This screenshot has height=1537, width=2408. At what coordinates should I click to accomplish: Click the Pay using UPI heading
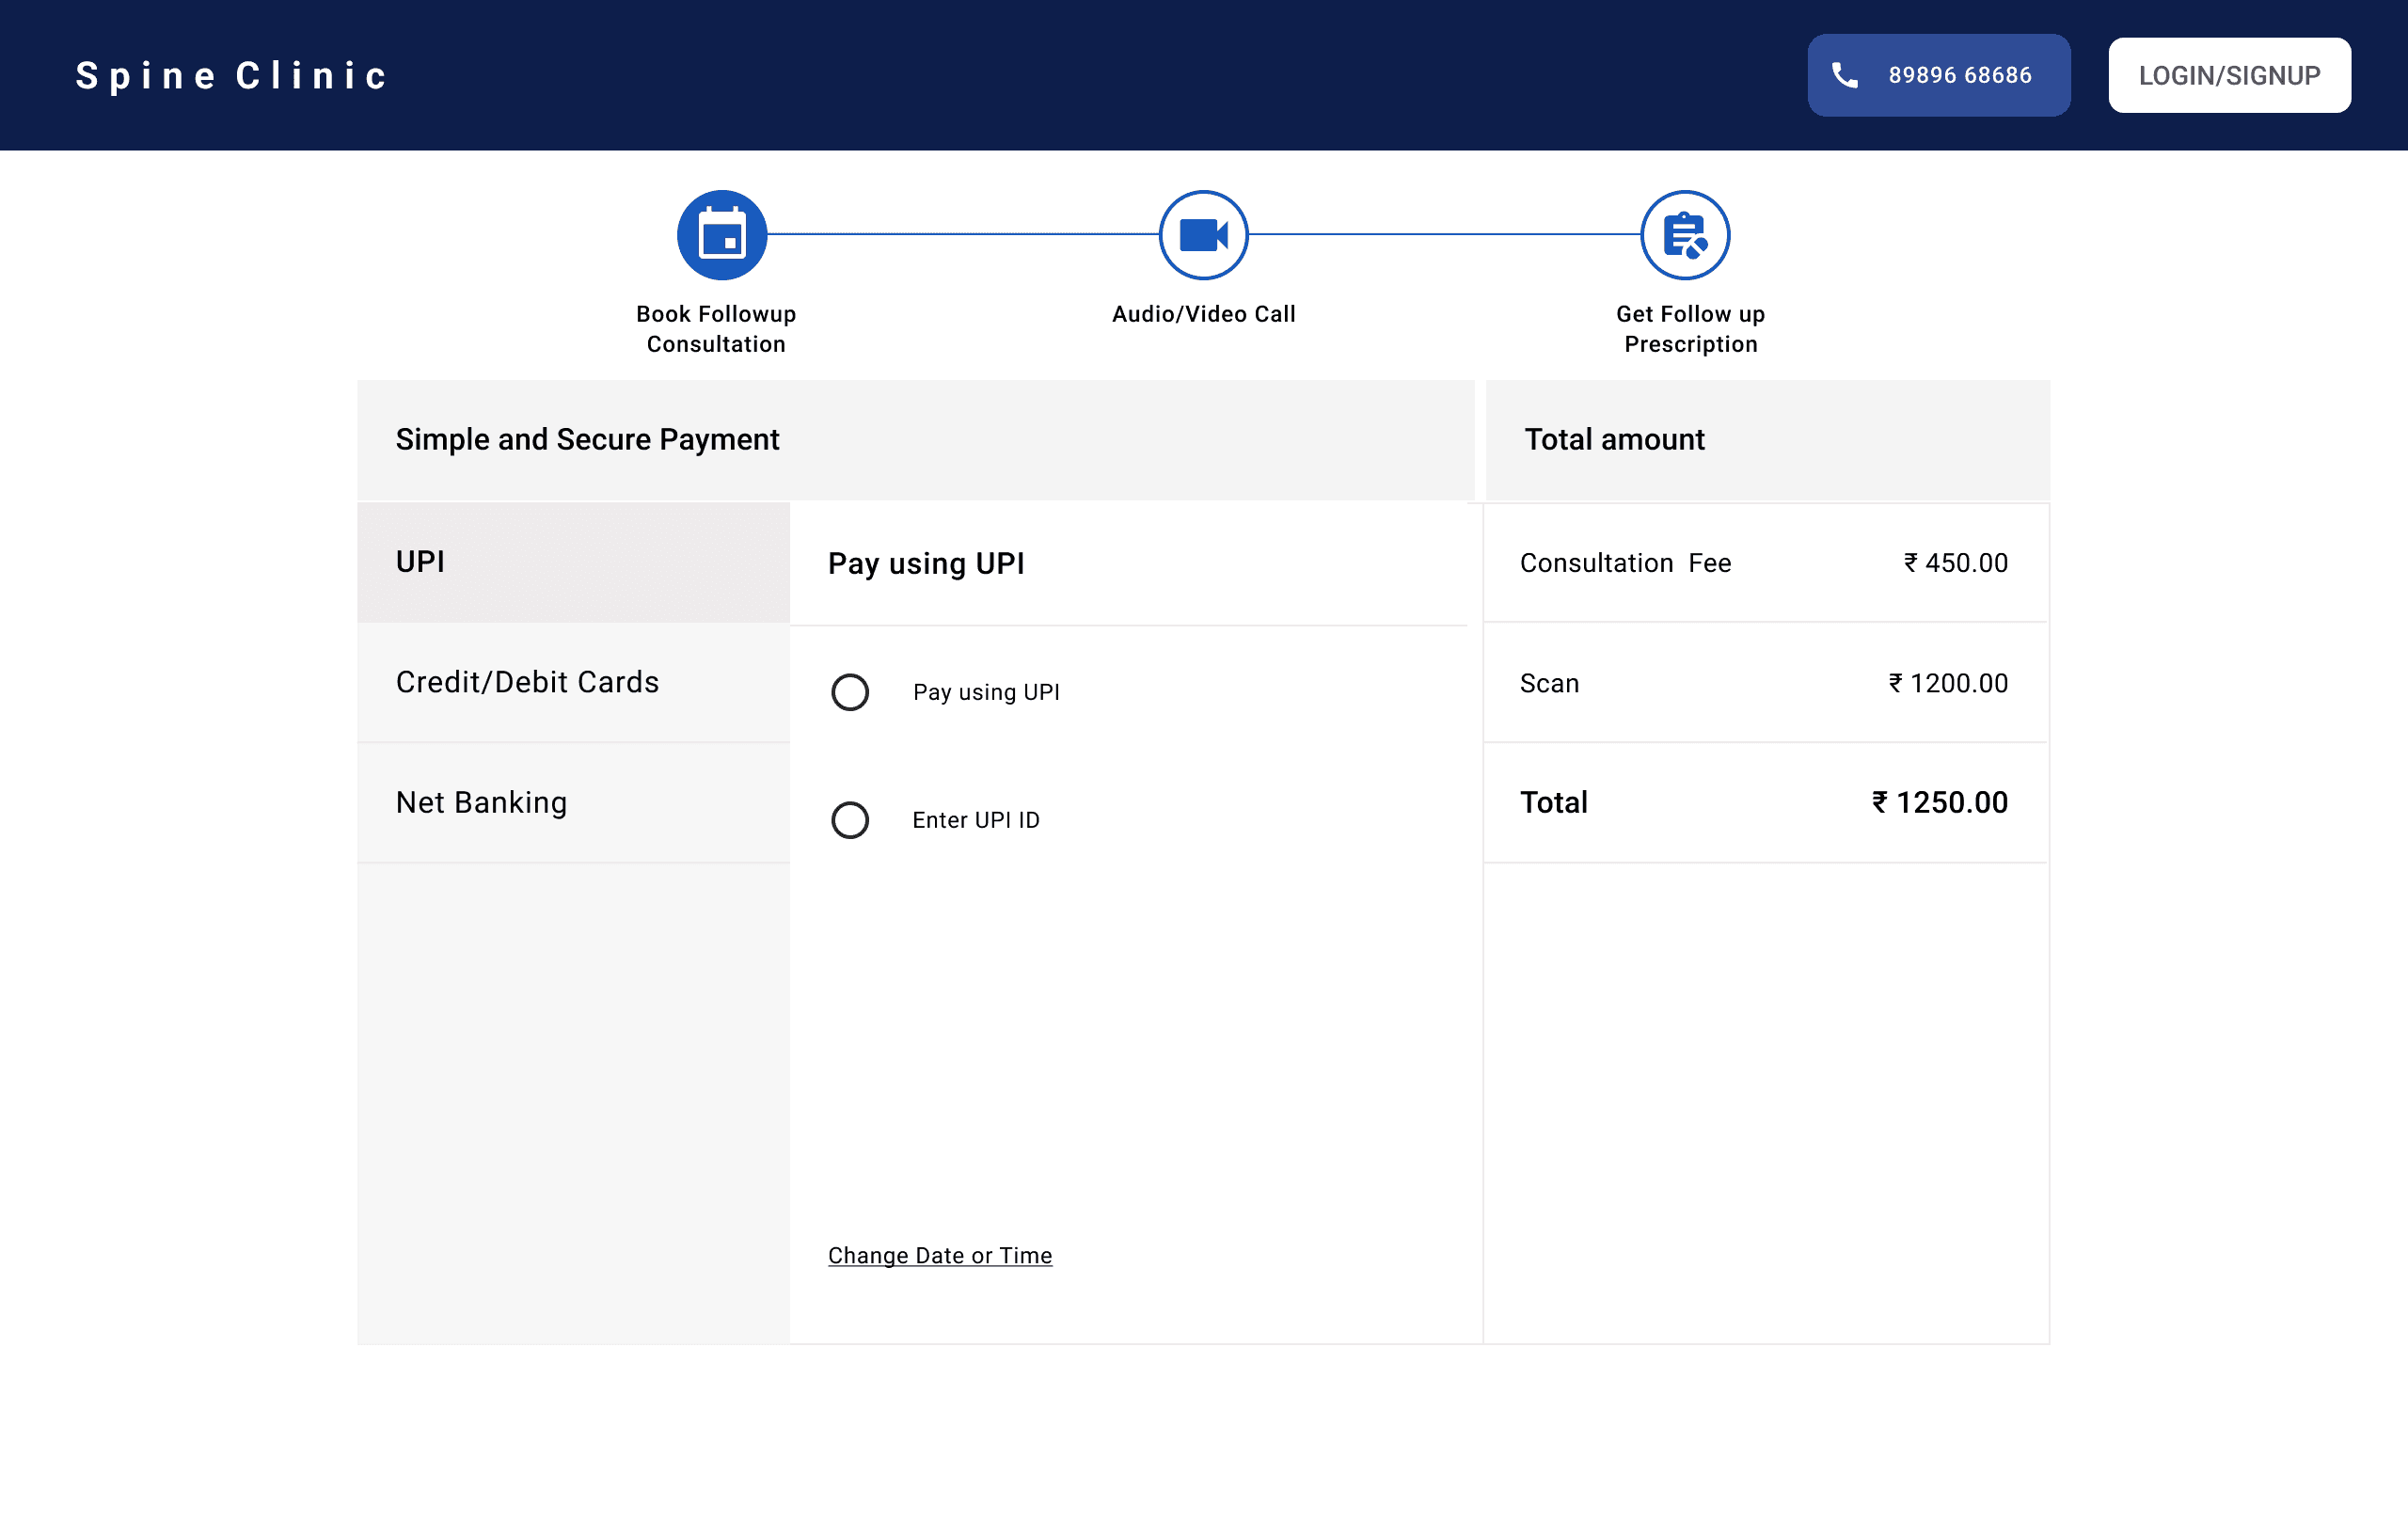pos(926,564)
